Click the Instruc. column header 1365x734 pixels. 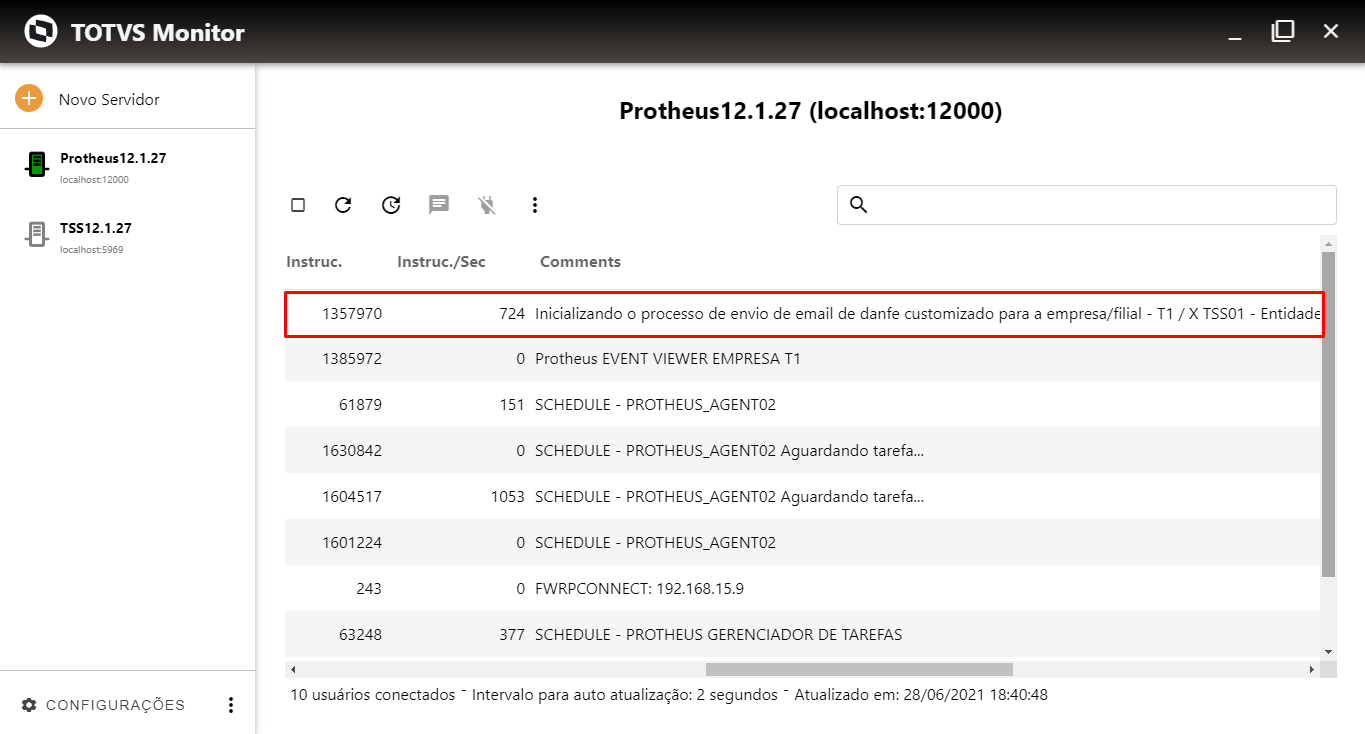click(x=314, y=262)
